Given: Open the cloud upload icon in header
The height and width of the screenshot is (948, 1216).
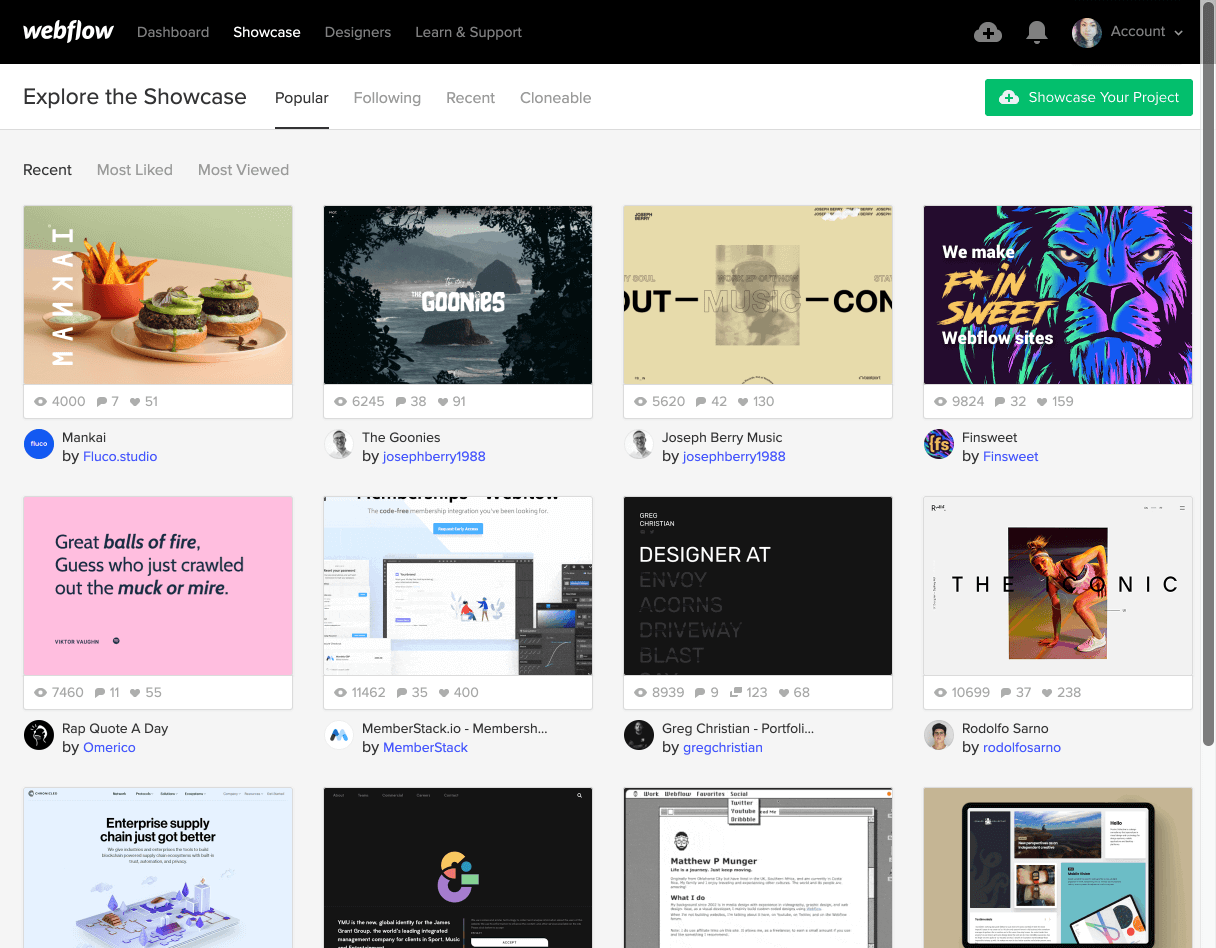Looking at the screenshot, I should 988,32.
